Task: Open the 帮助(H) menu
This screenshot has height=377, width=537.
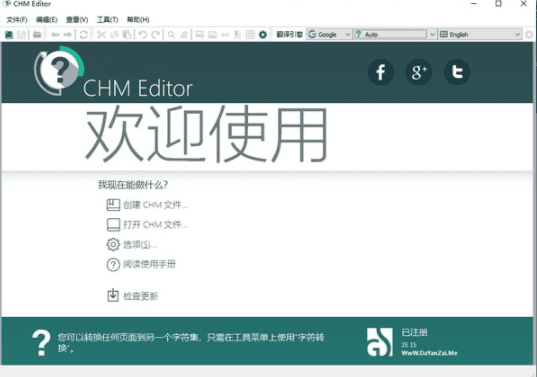Action: [138, 20]
